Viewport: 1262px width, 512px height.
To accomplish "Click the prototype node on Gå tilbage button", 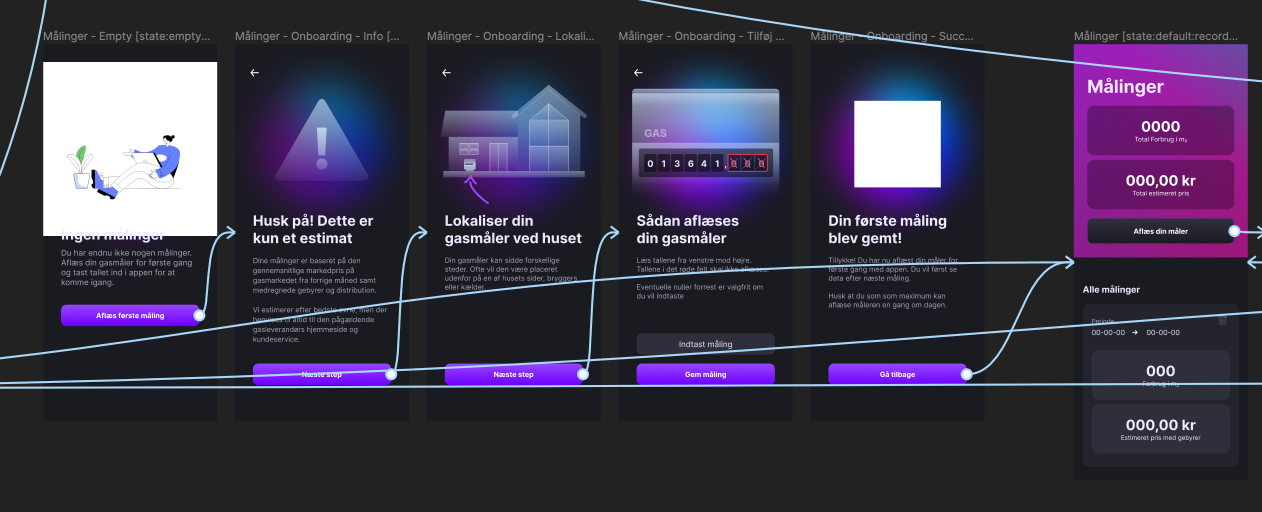I will pyautogui.click(x=967, y=374).
